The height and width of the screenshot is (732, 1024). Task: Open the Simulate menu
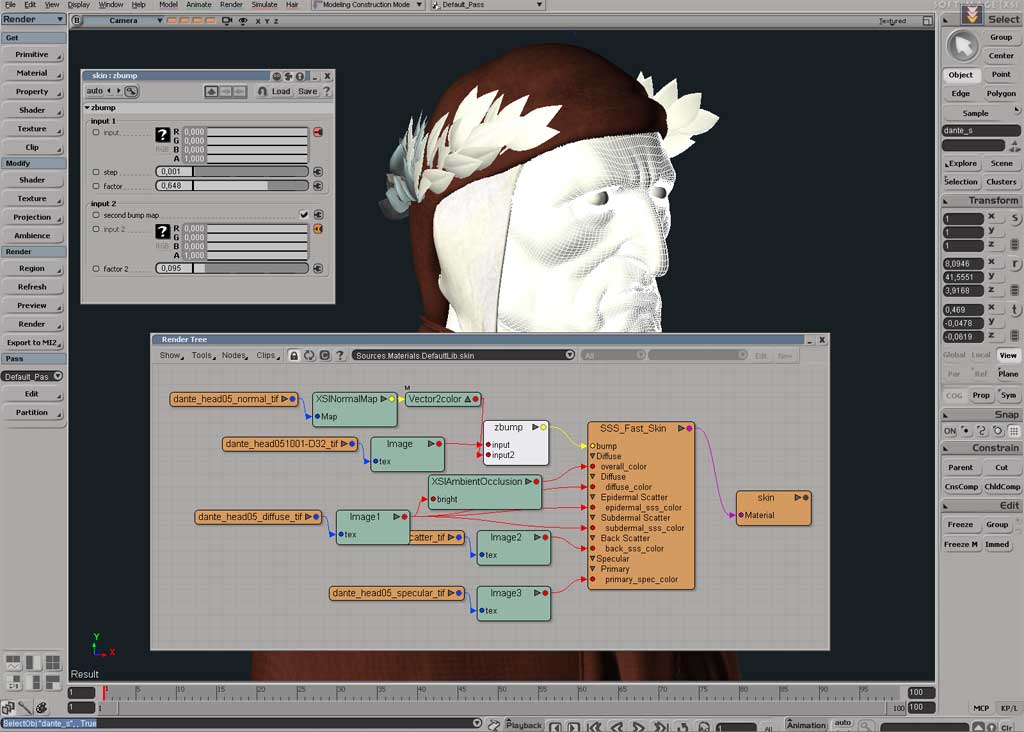pos(264,5)
